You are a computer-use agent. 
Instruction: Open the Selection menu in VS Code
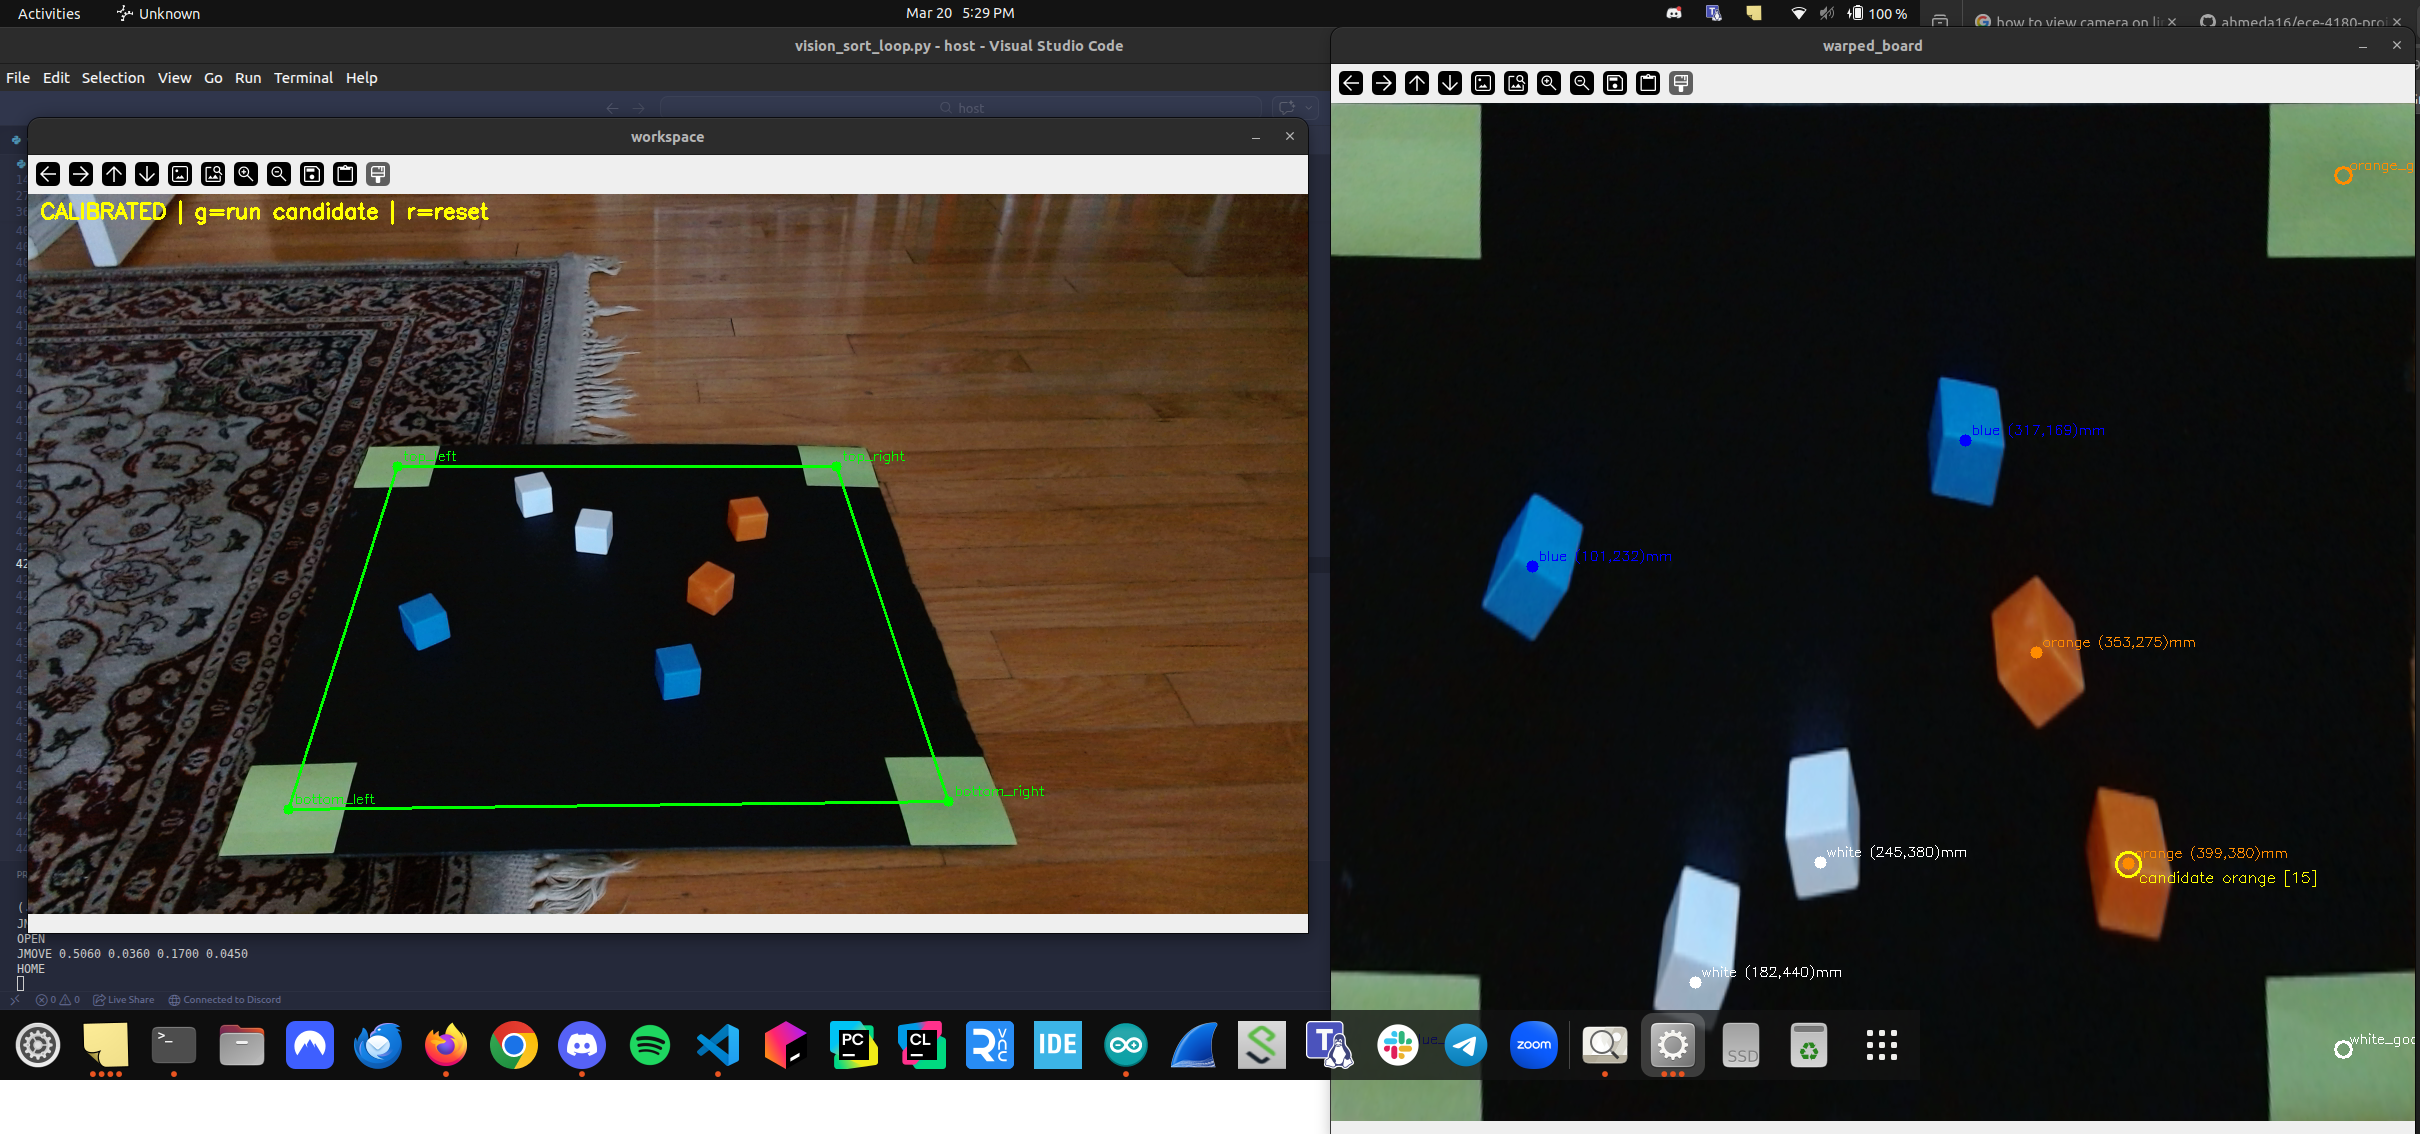click(113, 78)
